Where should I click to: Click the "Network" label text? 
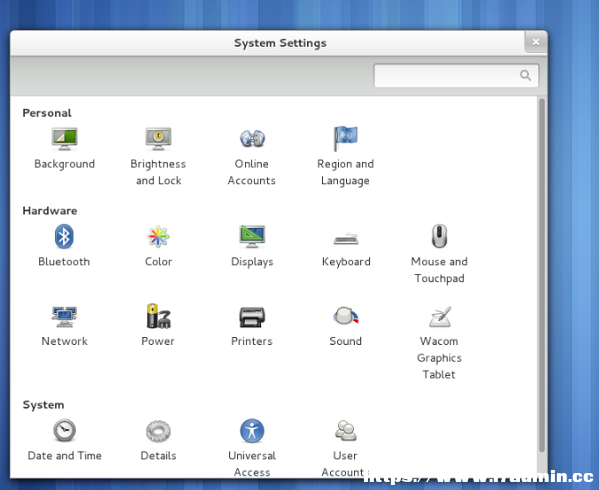pos(65,341)
